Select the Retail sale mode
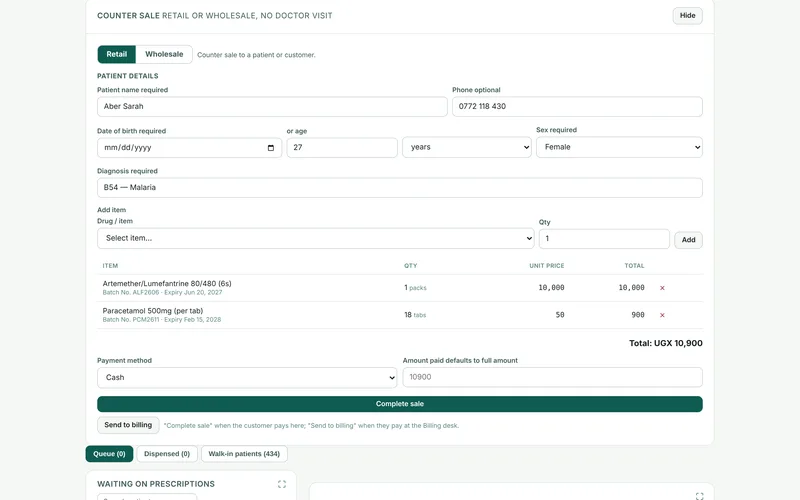The height and width of the screenshot is (500, 800). tap(116, 54)
